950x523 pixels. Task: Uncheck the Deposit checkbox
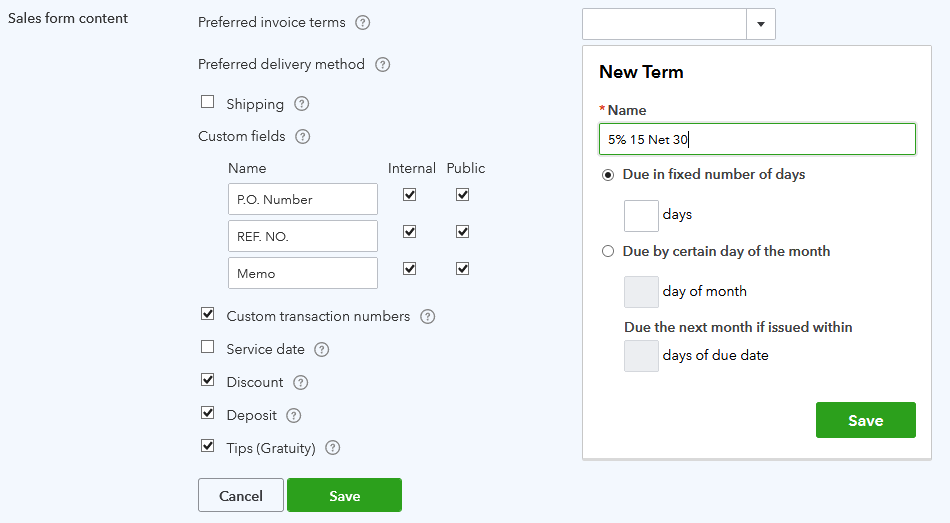[208, 413]
